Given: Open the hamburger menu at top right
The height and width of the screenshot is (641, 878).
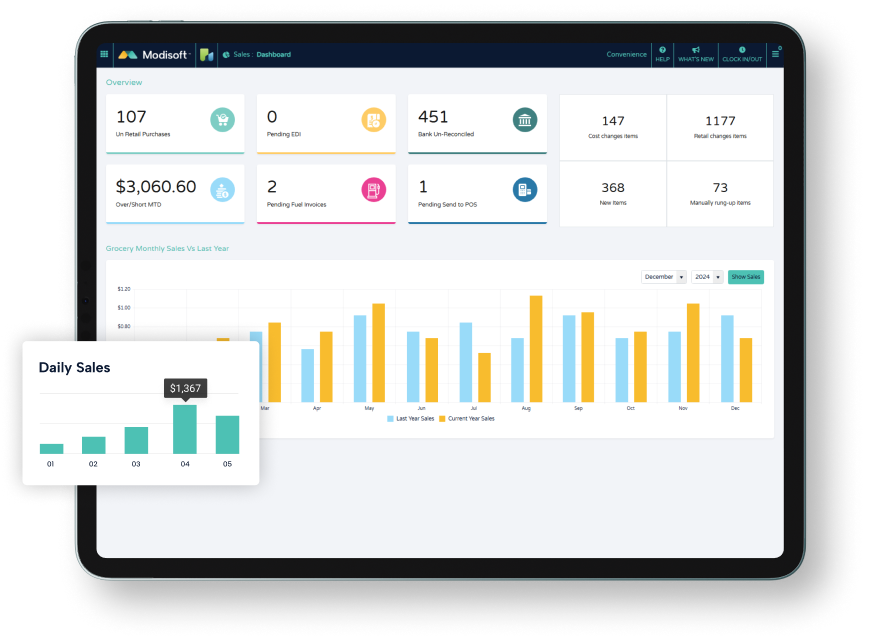Looking at the screenshot, I should (775, 55).
